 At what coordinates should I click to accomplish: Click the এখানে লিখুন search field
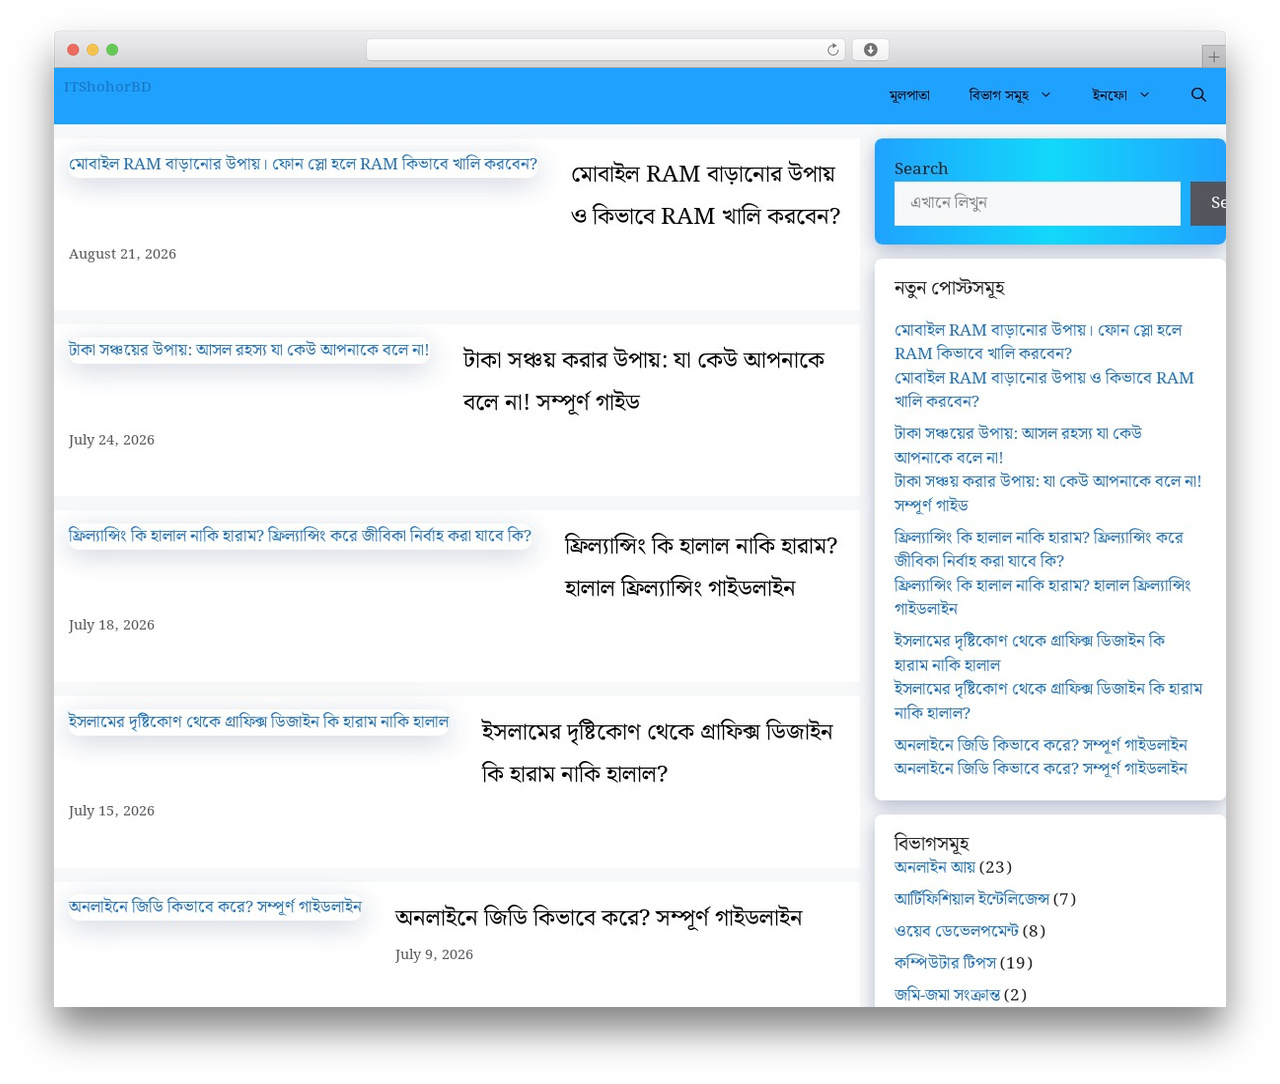[x=1037, y=203]
